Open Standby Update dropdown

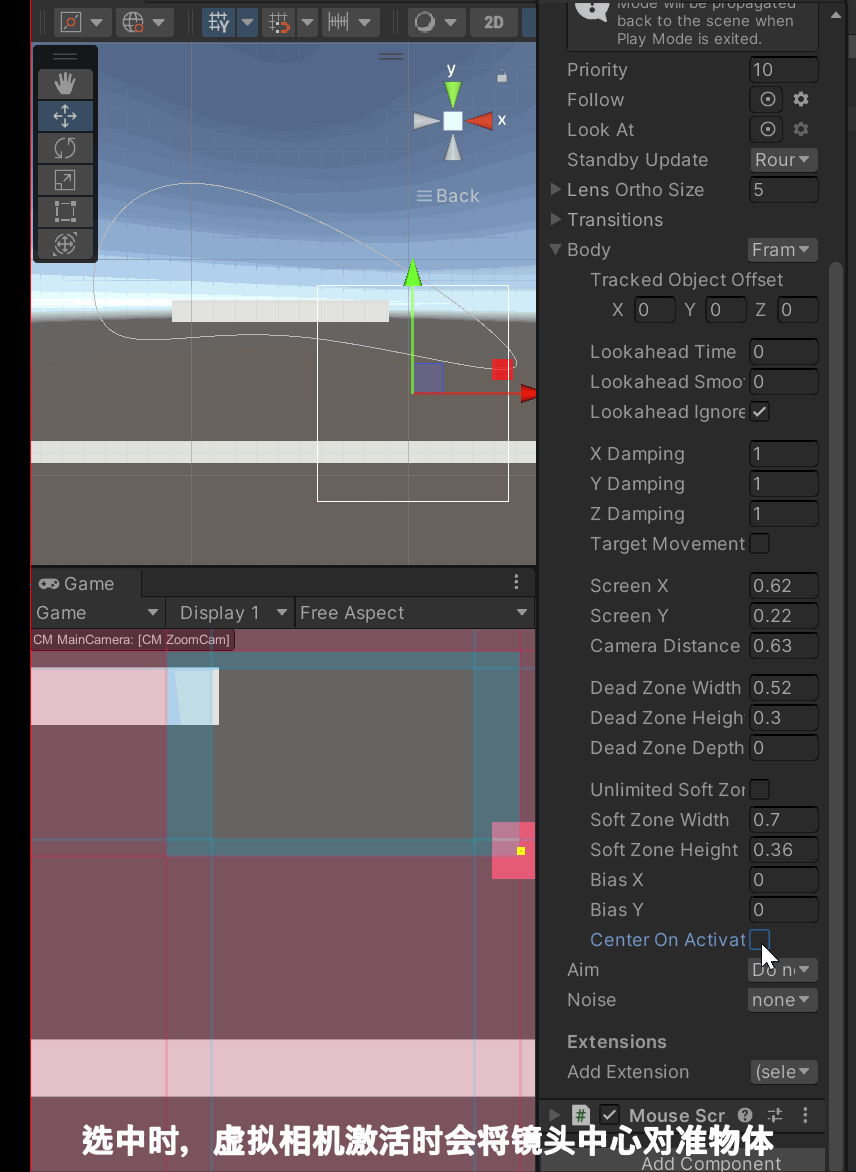[x=783, y=160]
